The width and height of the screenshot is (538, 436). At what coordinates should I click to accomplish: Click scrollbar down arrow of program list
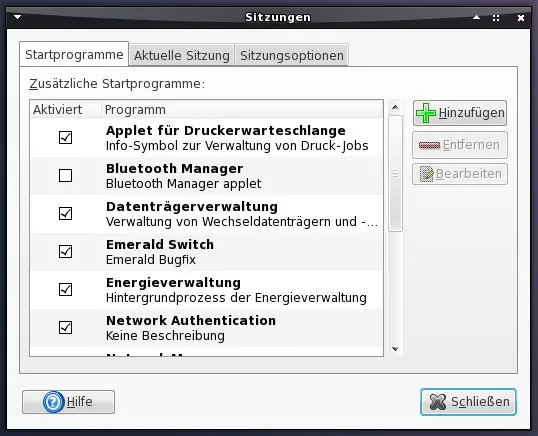[395, 349]
